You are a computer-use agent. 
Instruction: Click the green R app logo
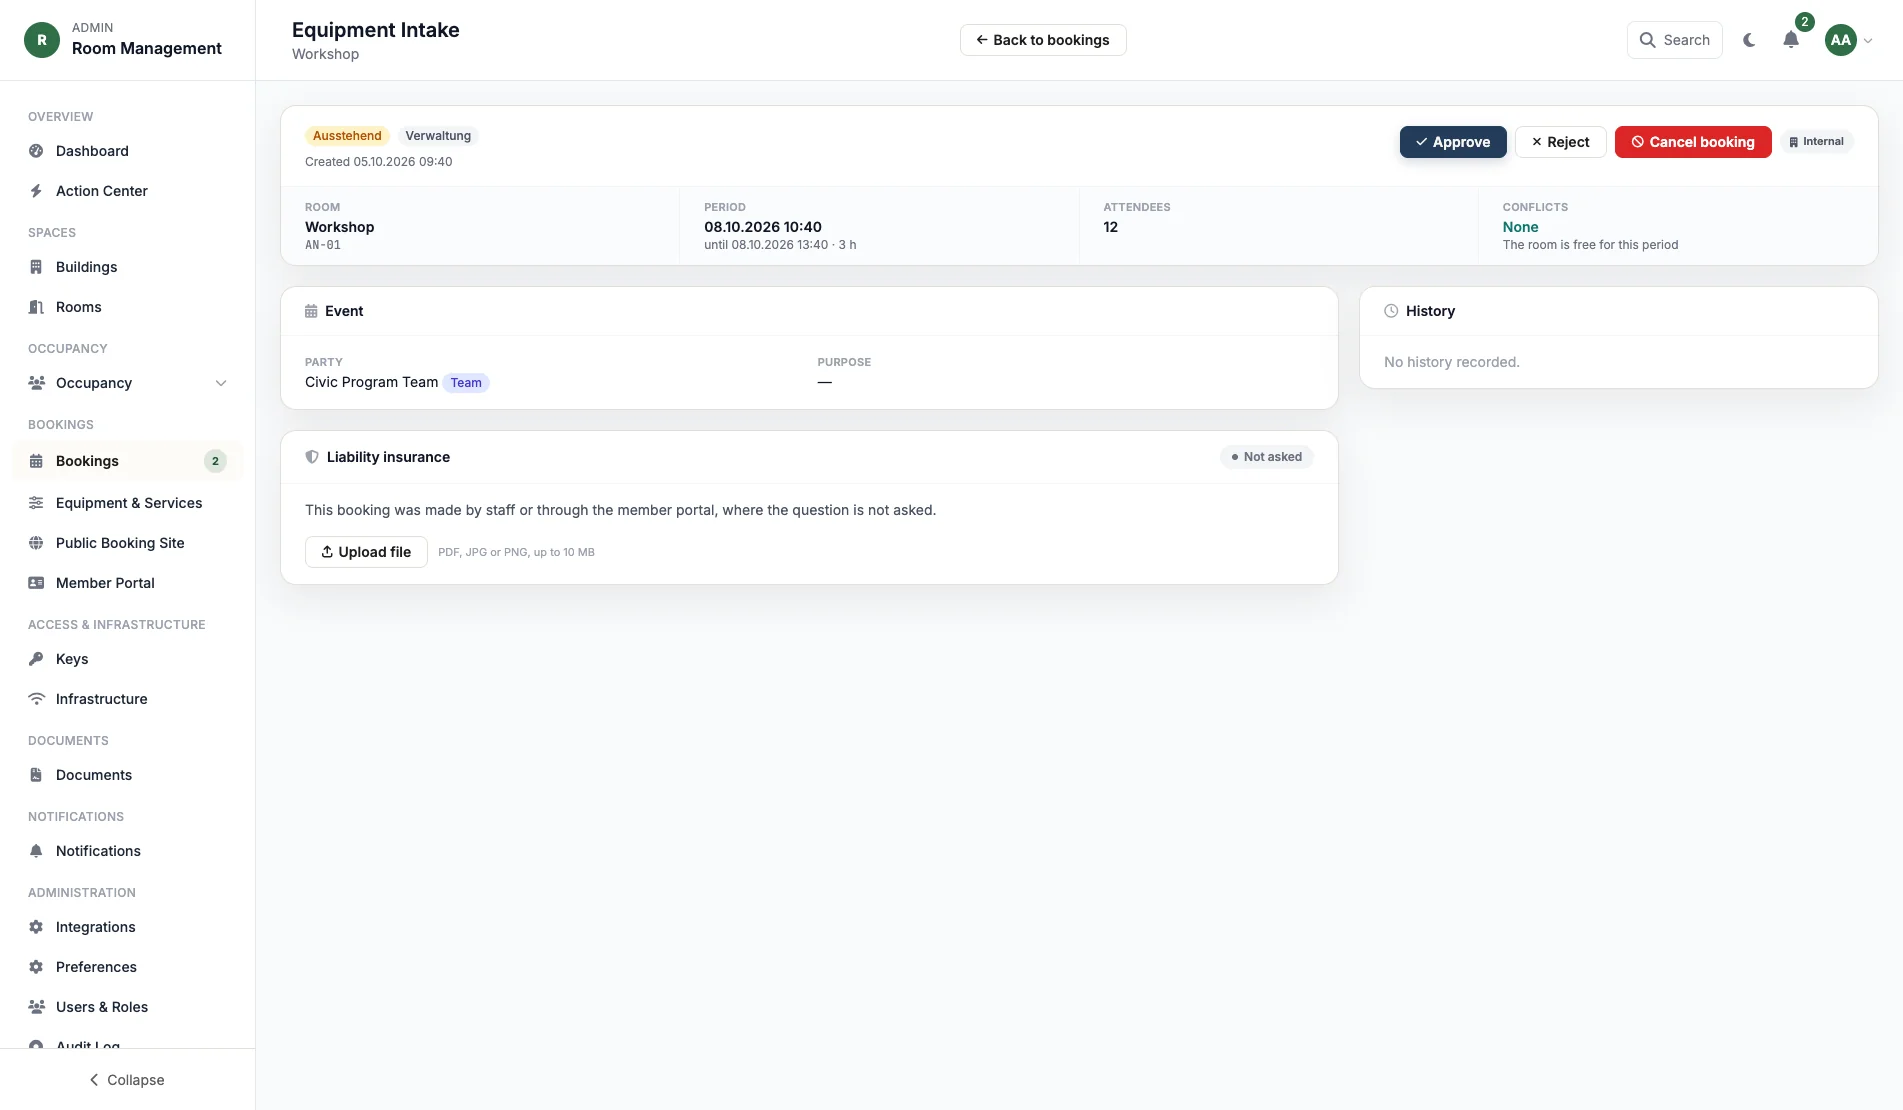(x=42, y=40)
